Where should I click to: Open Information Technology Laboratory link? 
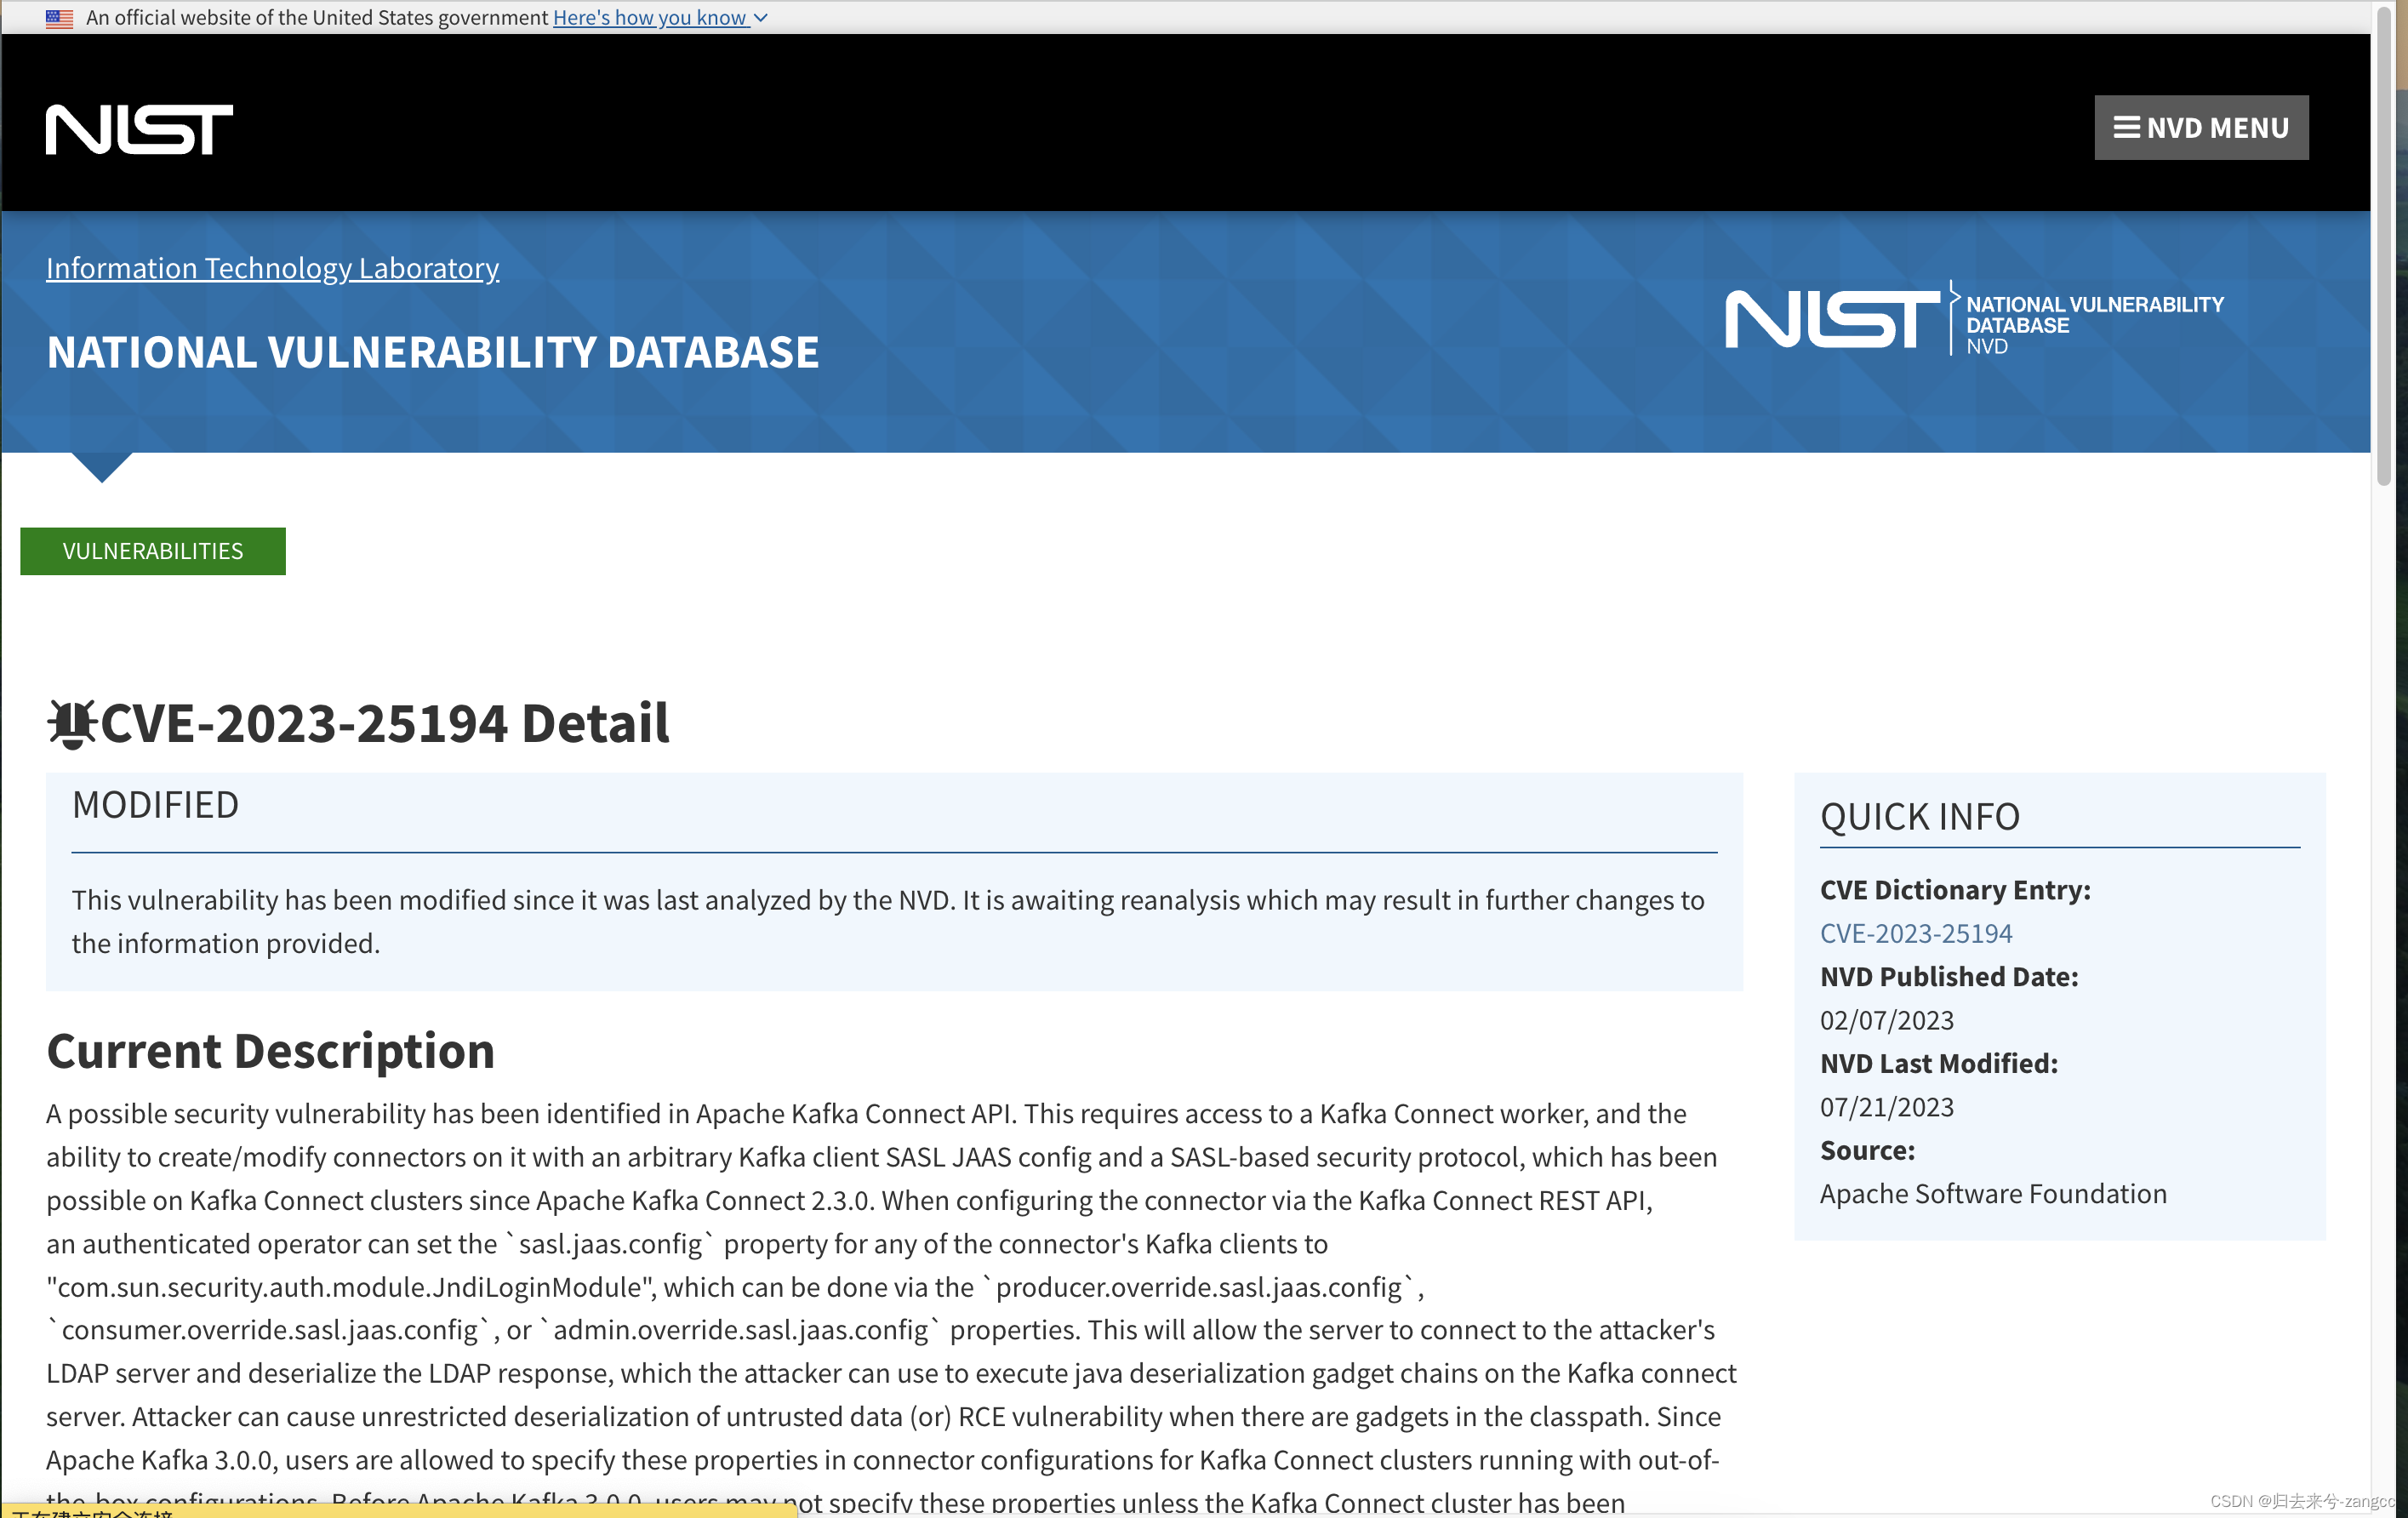272,268
